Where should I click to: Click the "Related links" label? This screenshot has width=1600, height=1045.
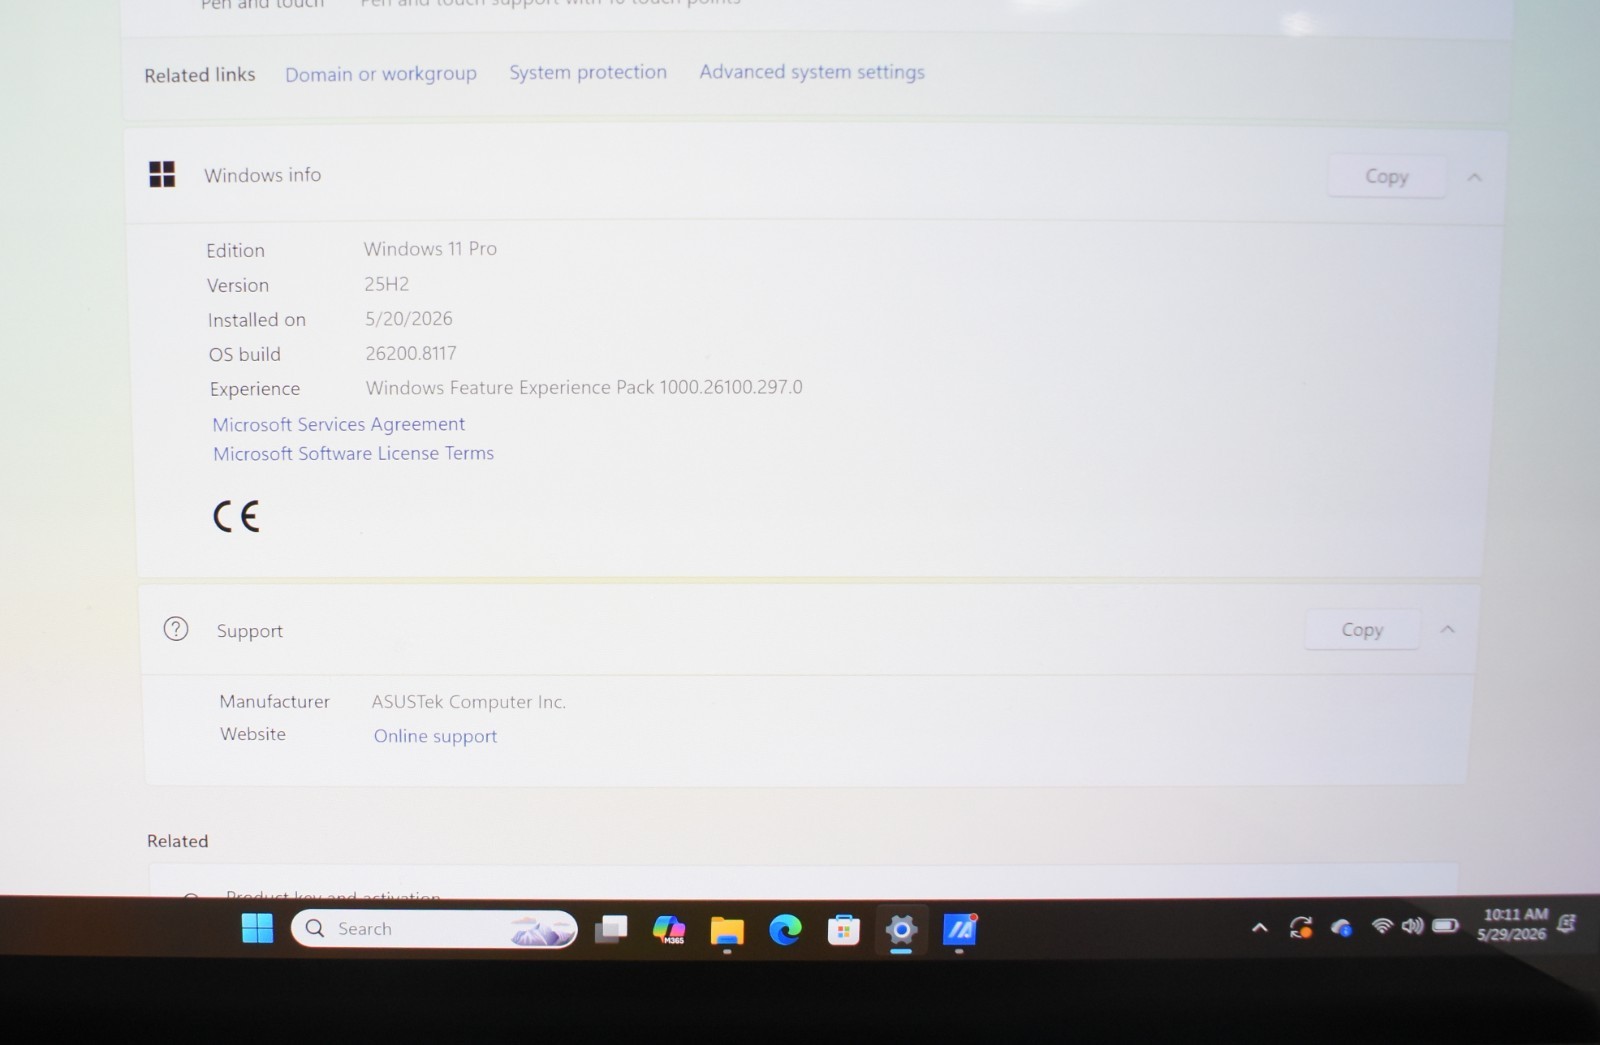(x=200, y=75)
